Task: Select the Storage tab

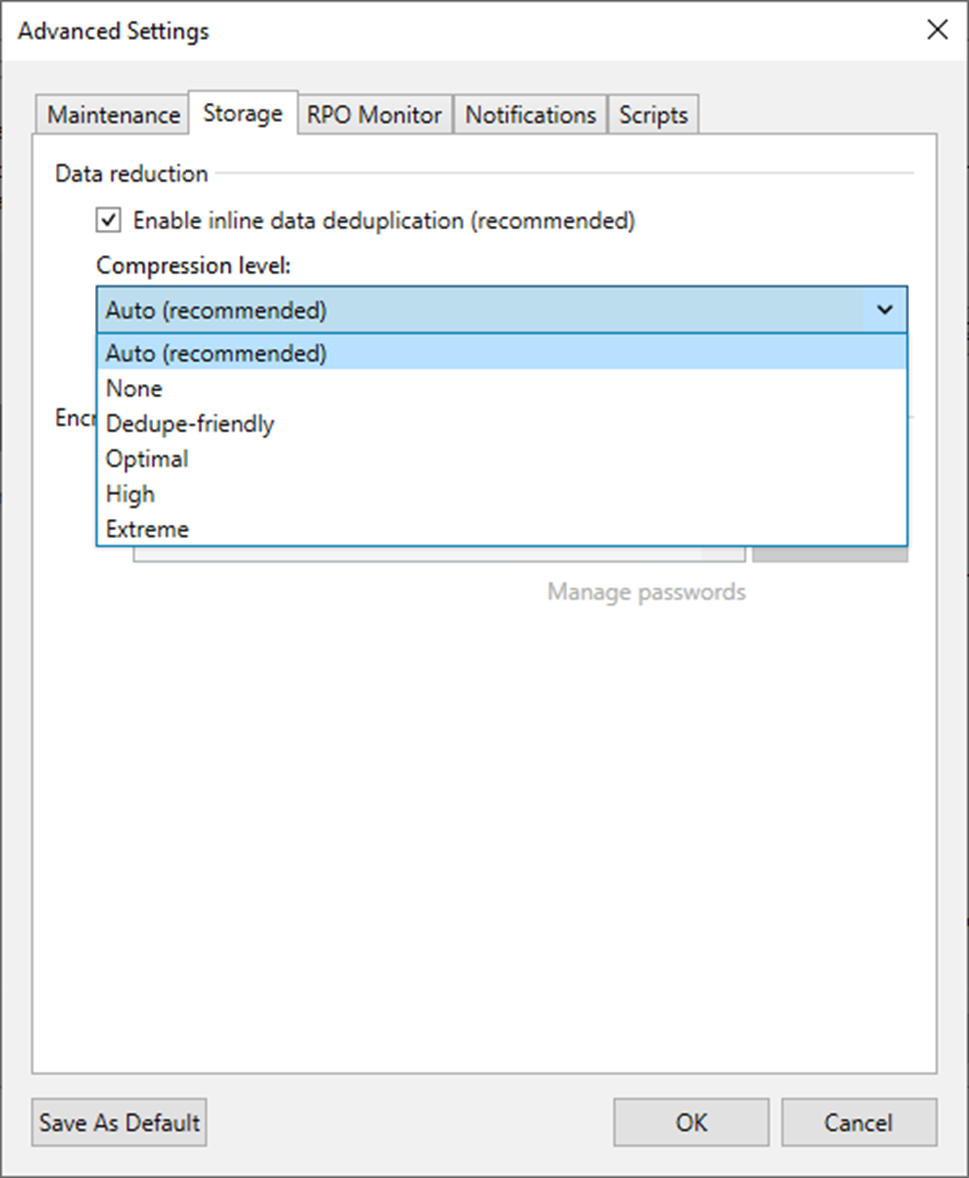Action: click(242, 114)
